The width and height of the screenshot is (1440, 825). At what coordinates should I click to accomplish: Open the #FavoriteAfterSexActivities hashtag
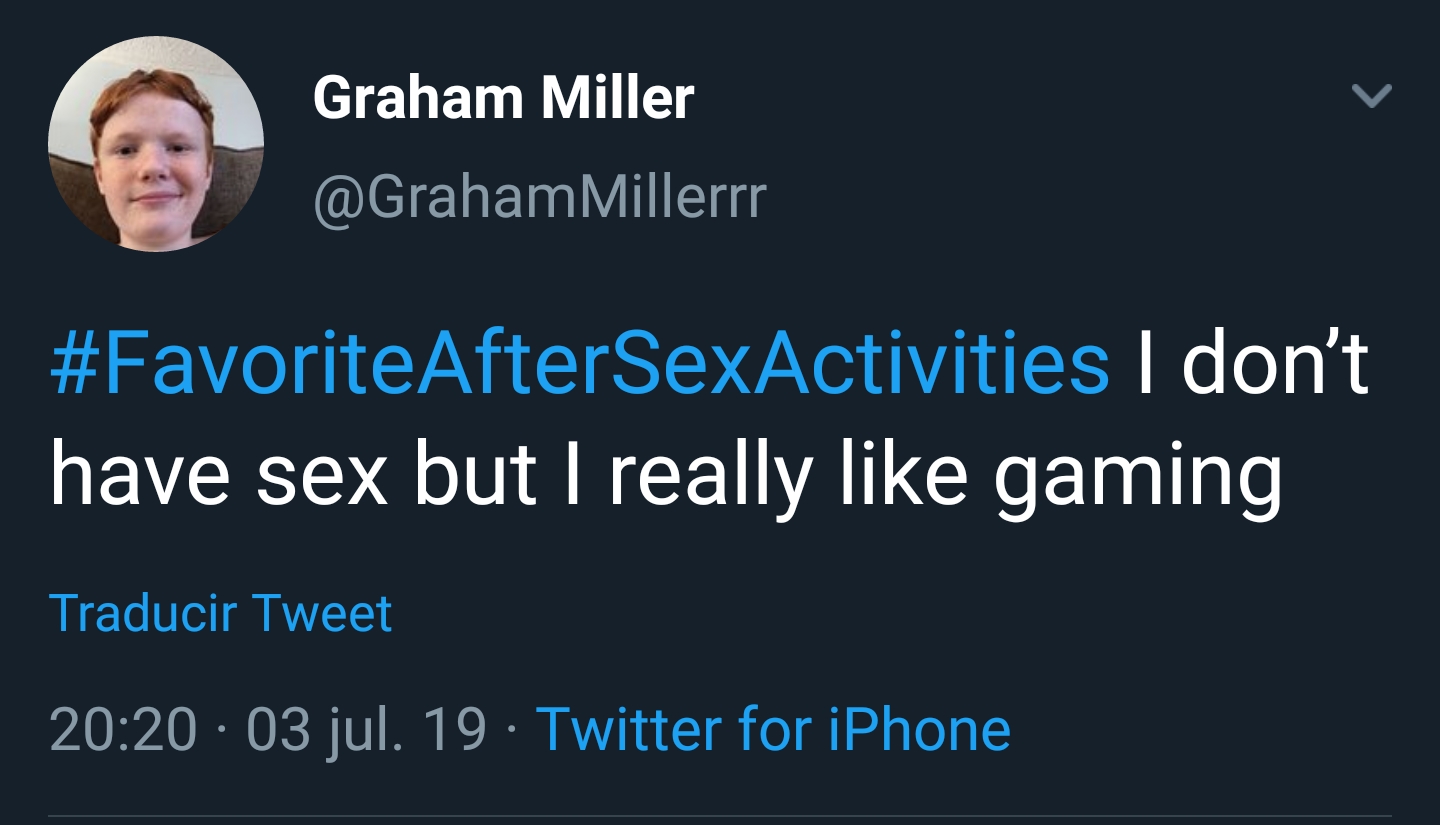(x=579, y=364)
